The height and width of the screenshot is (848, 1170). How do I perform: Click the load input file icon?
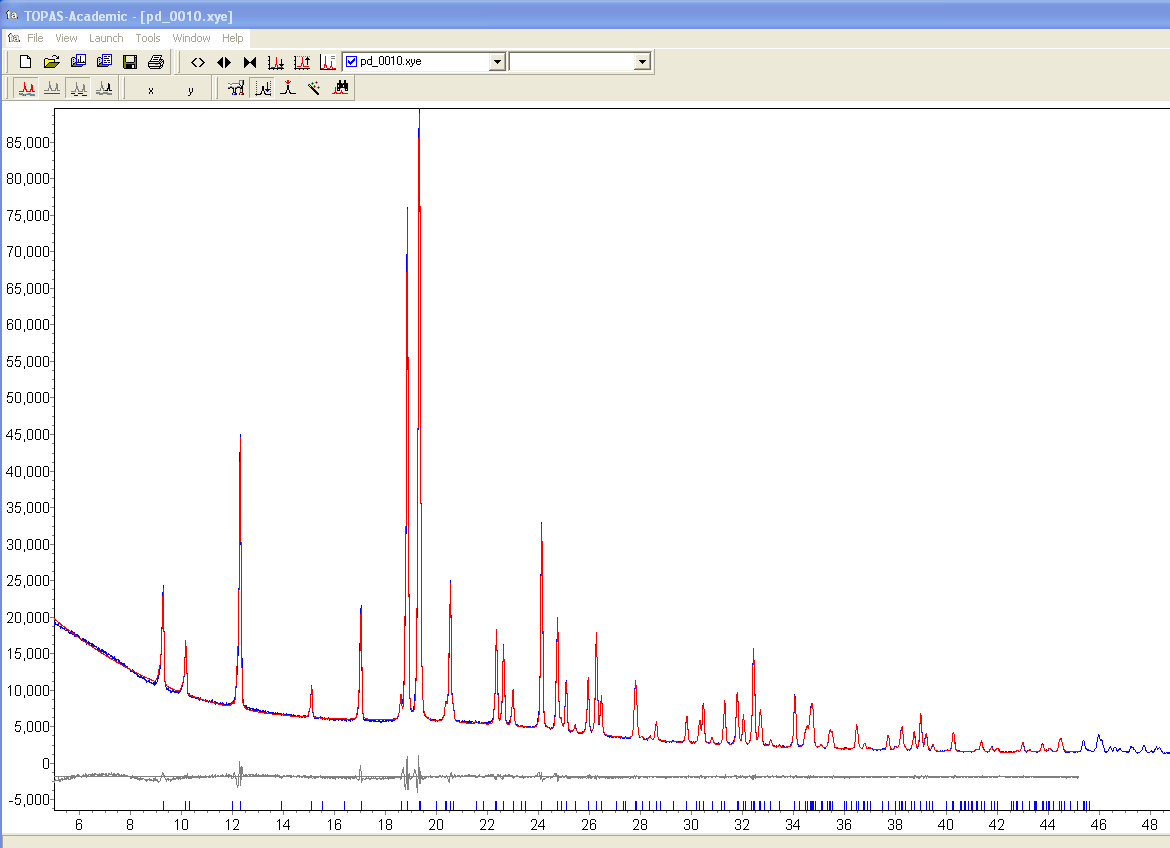104,62
